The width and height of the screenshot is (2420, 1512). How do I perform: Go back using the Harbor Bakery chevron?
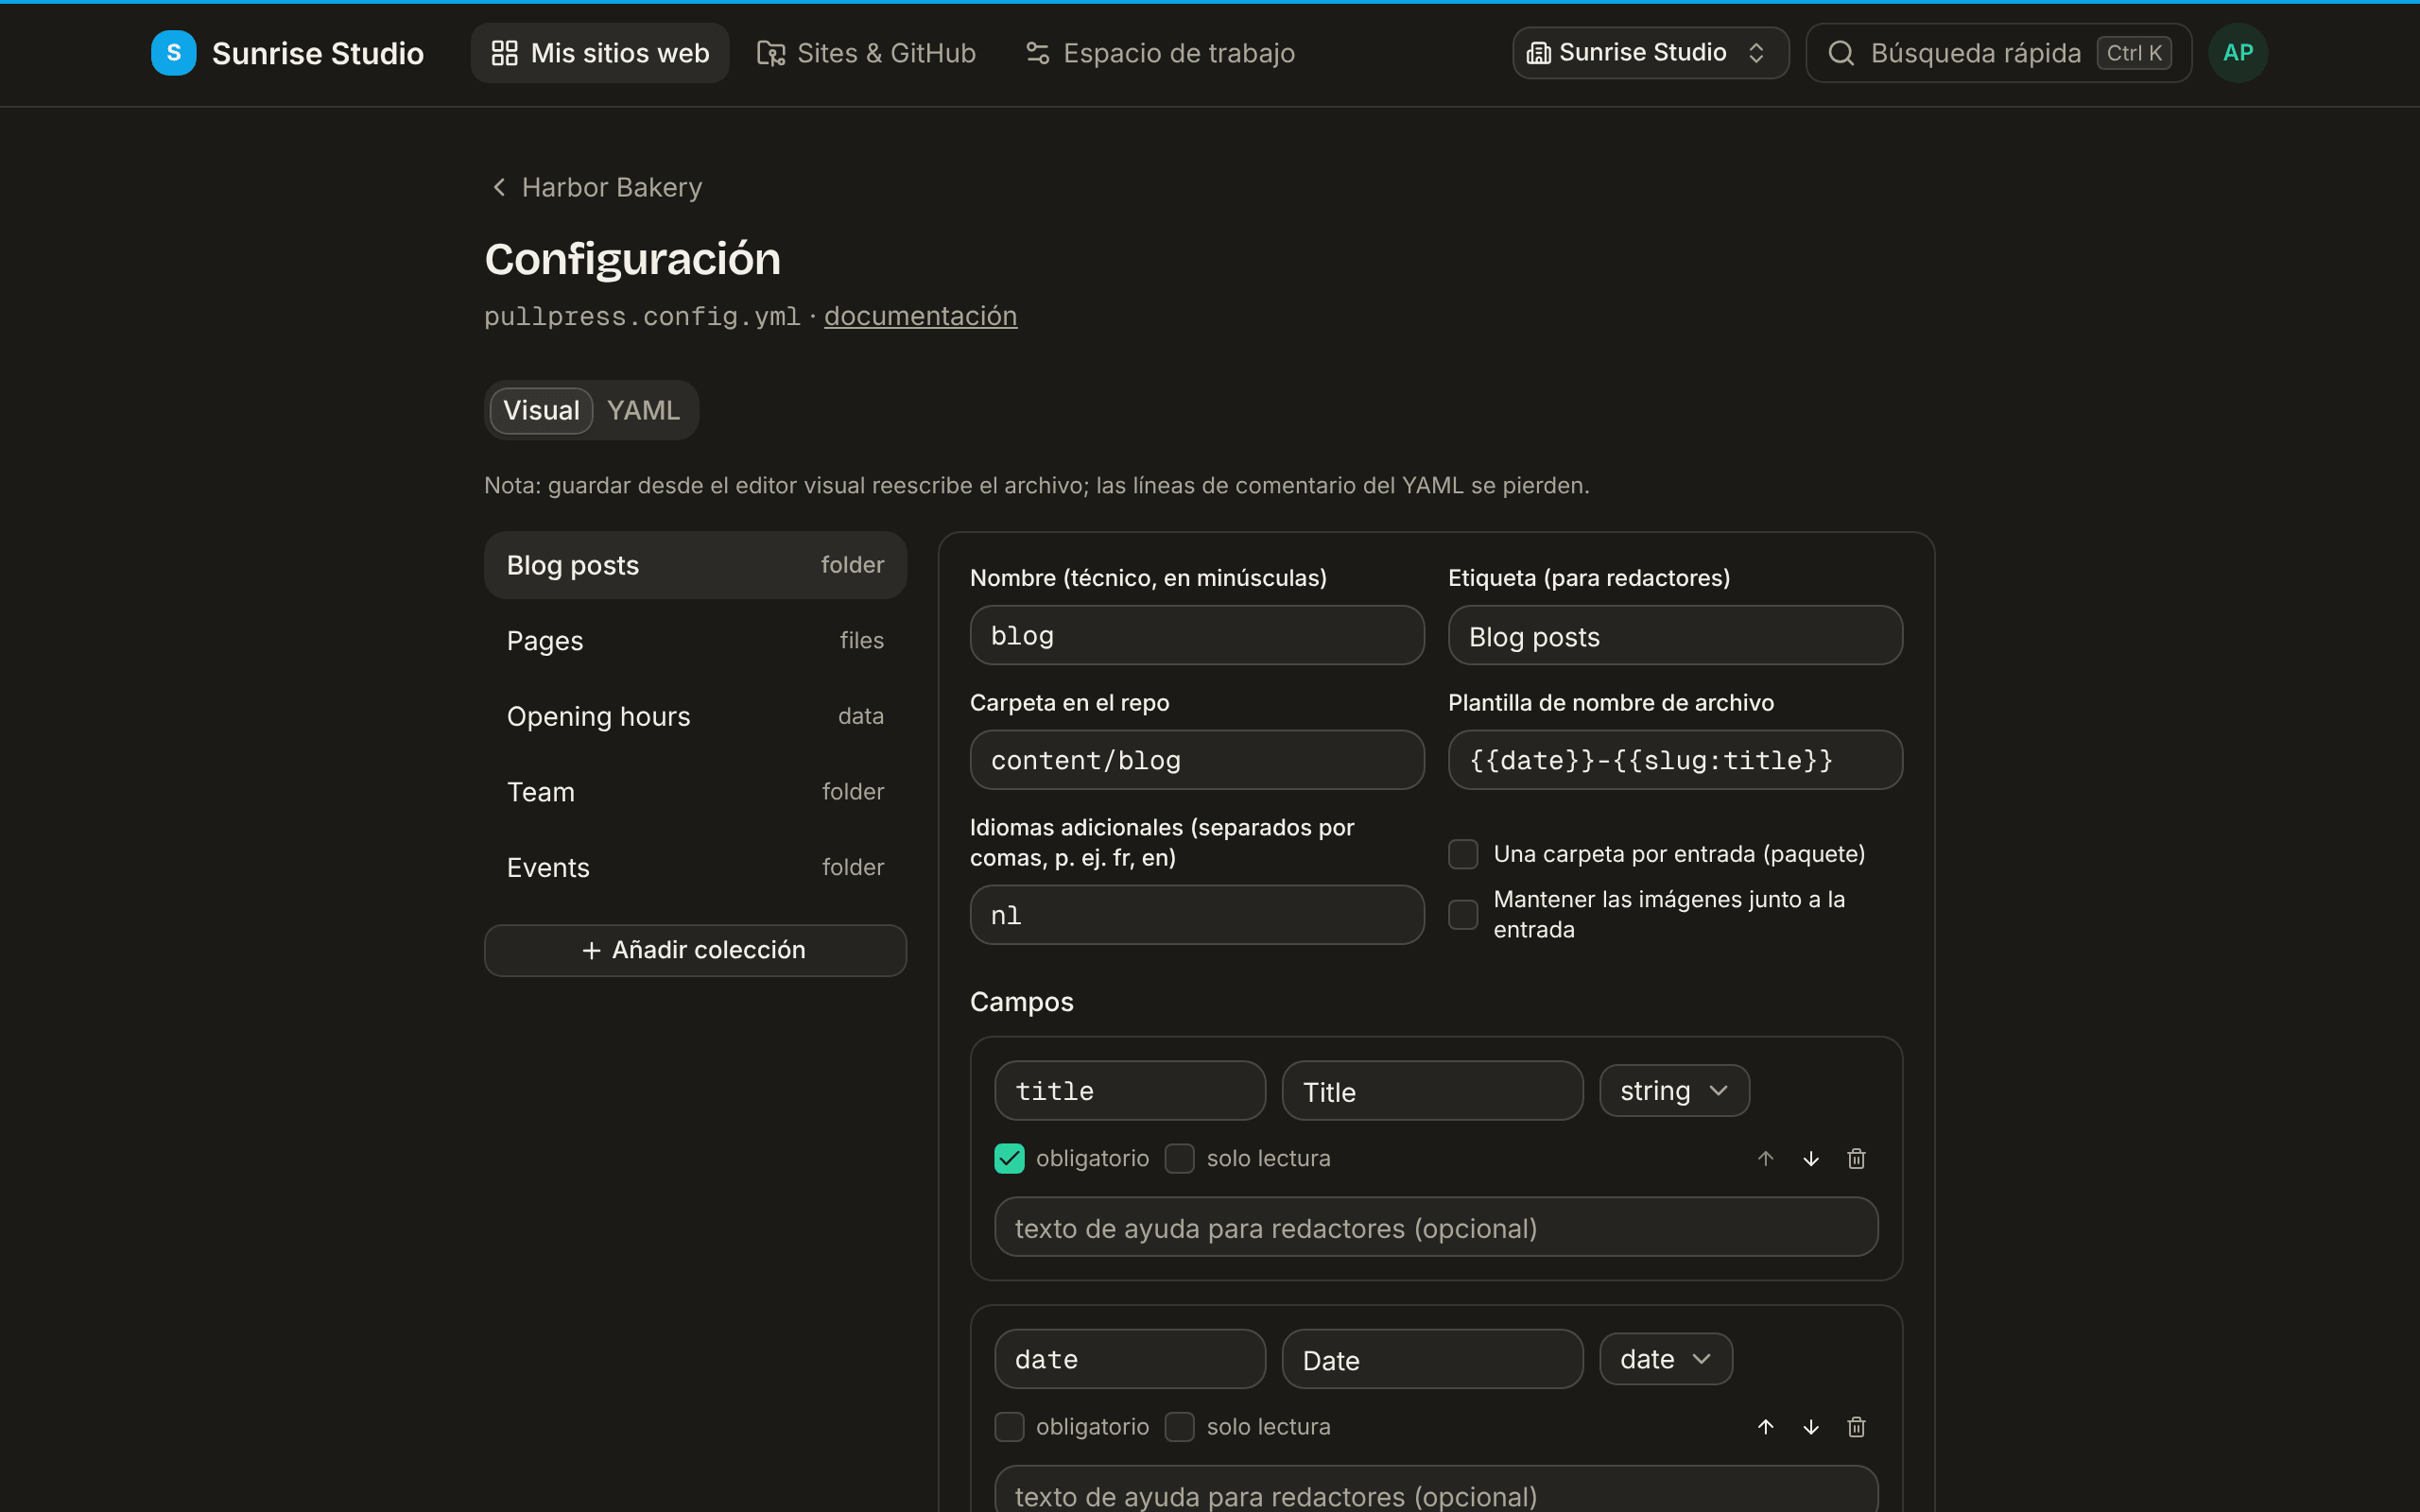pyautogui.click(x=499, y=187)
